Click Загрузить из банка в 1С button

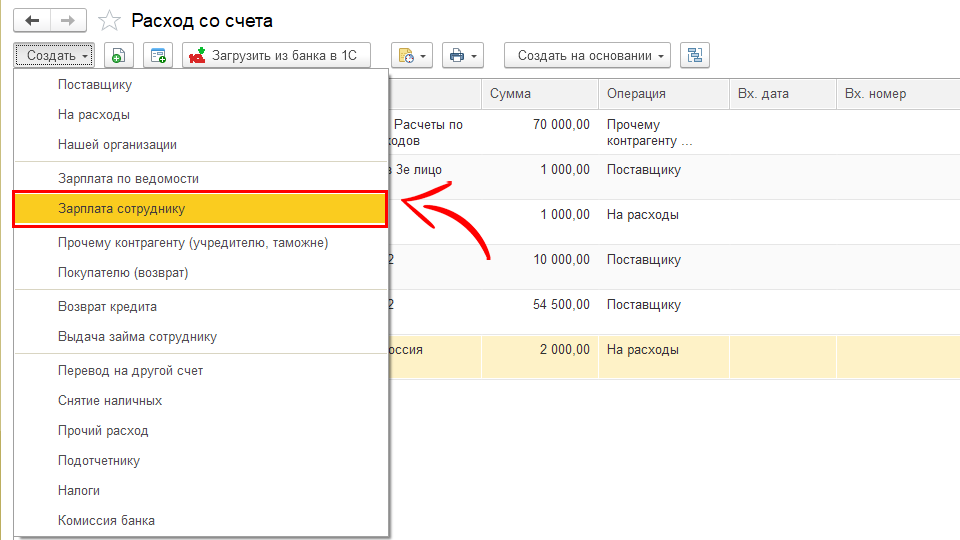(275, 56)
